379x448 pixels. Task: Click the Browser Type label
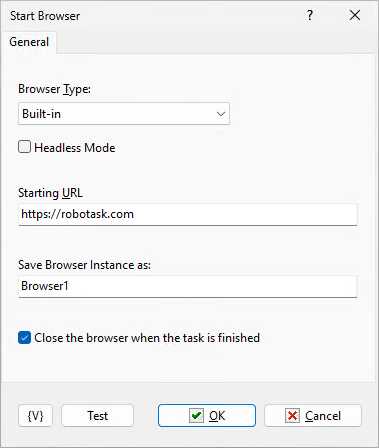click(x=54, y=89)
